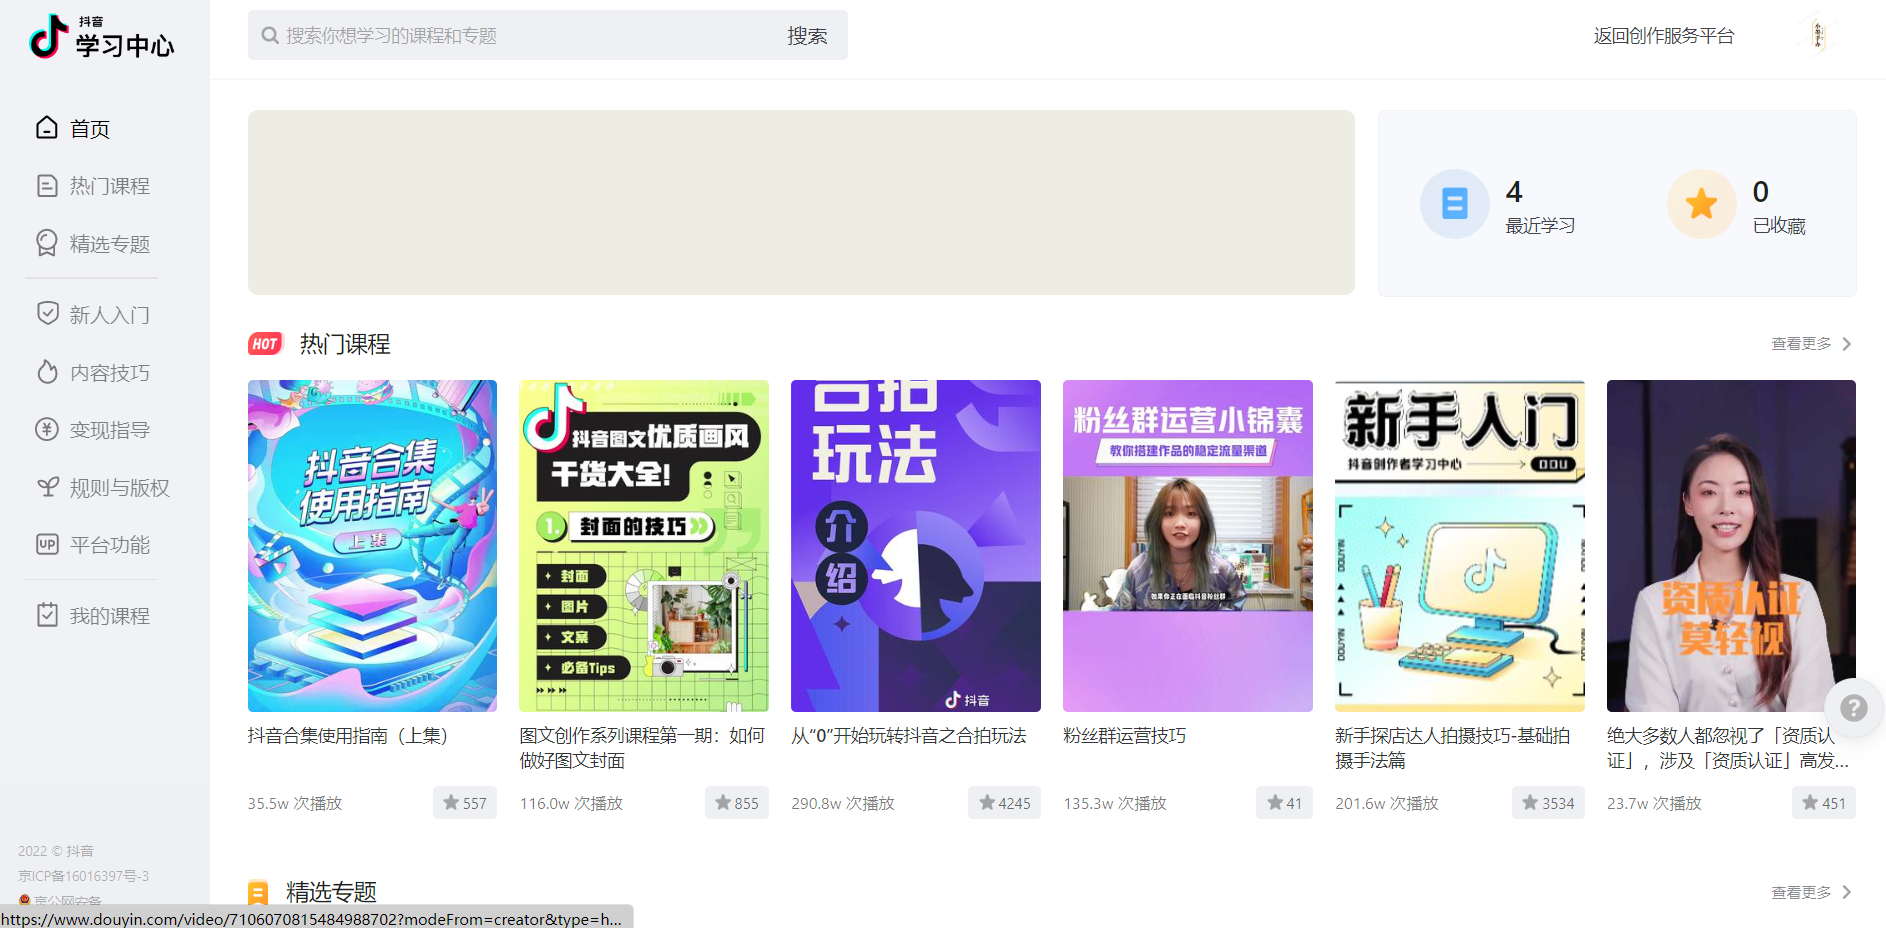
Task: Open 内容技巧 via the flame icon
Action: tap(46, 371)
